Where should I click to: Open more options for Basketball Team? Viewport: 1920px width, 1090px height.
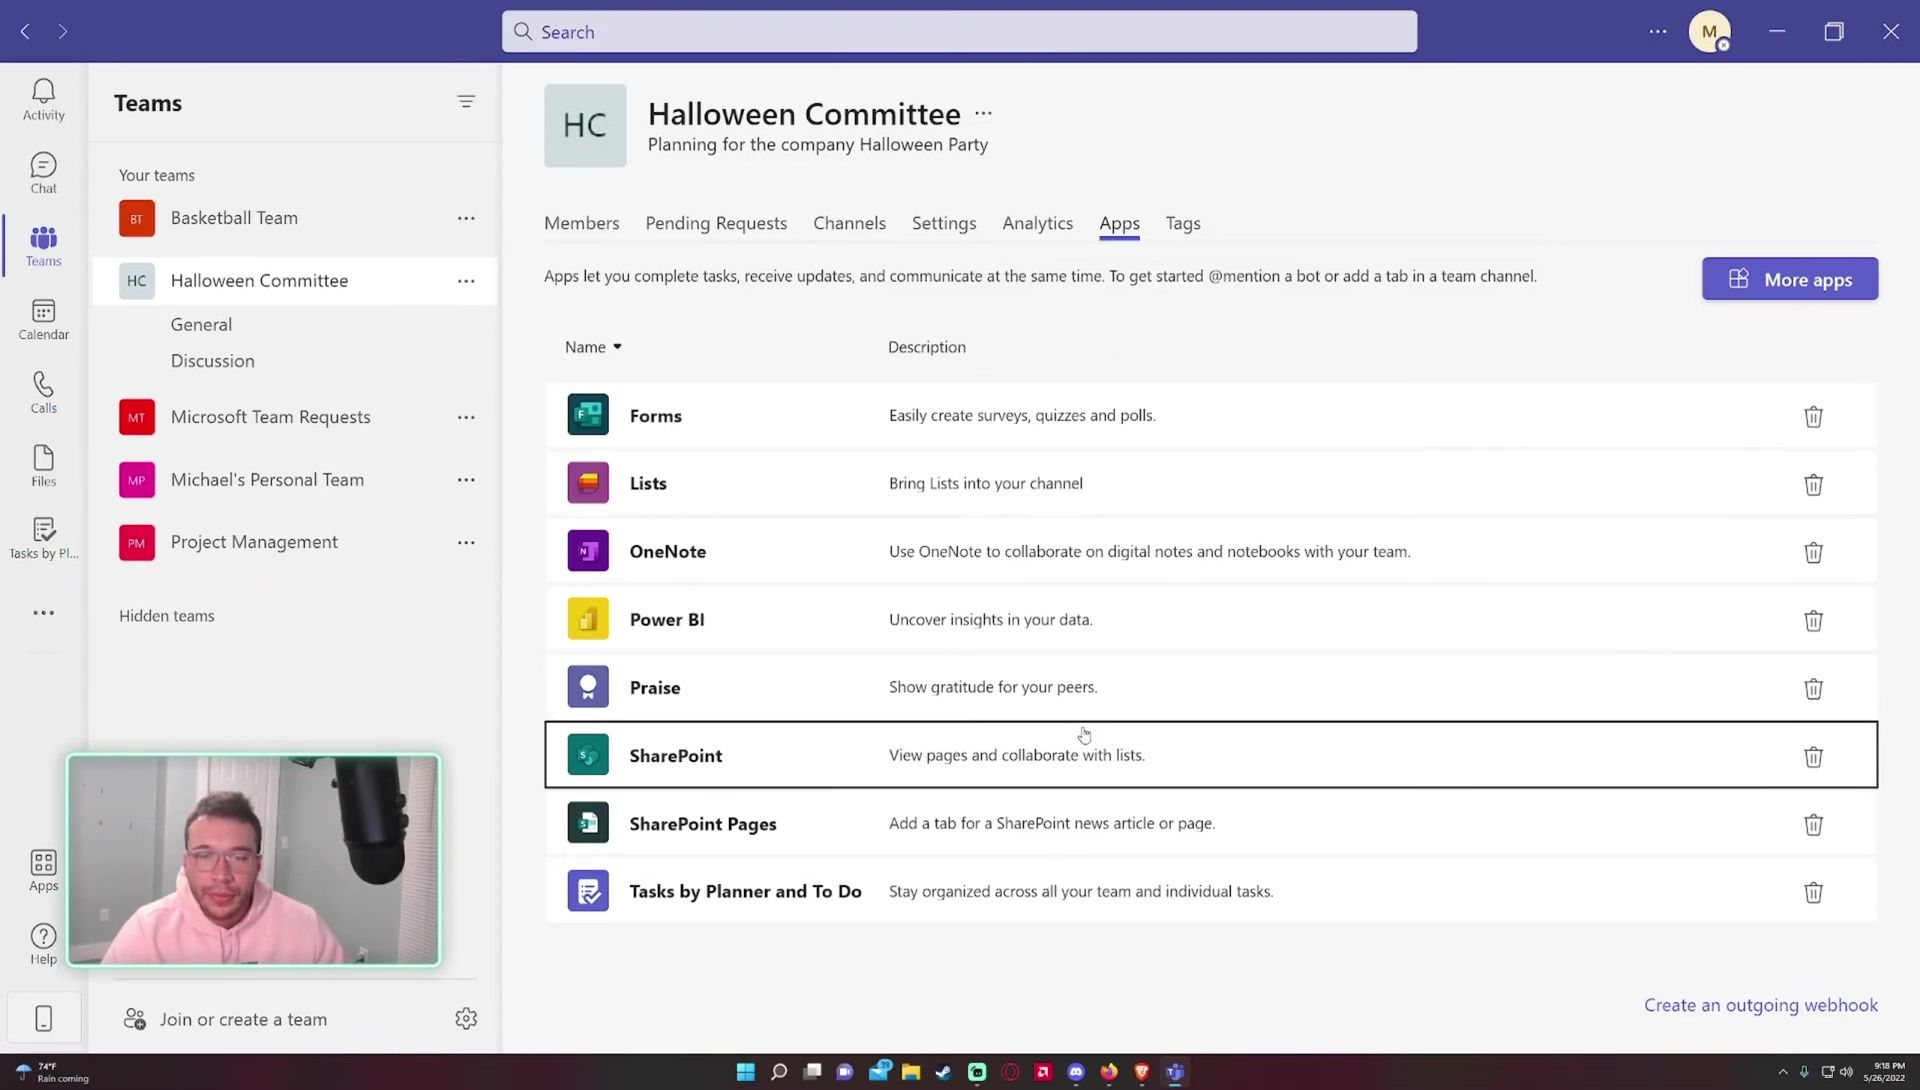click(466, 218)
